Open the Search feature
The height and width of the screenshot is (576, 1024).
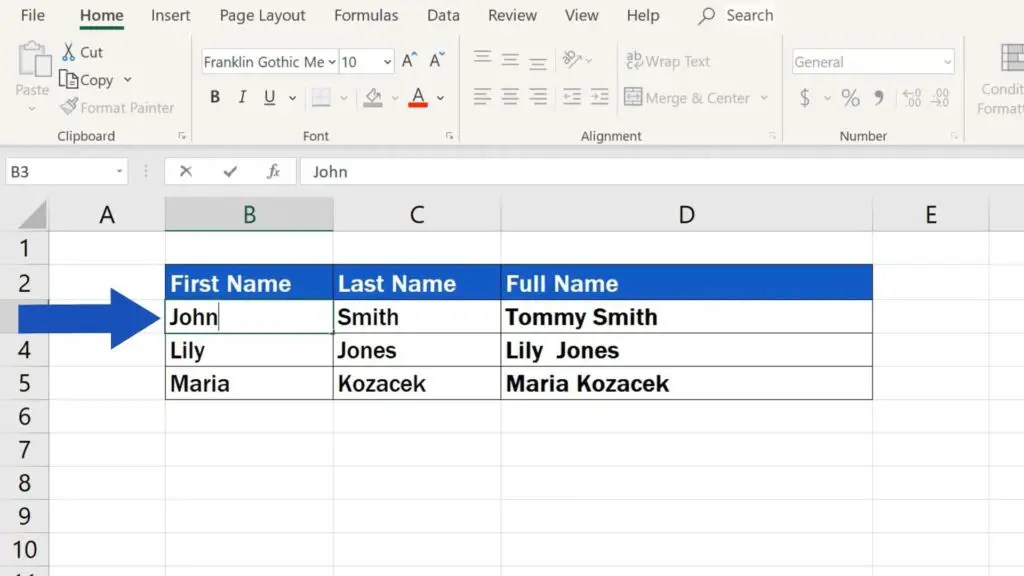coord(735,15)
